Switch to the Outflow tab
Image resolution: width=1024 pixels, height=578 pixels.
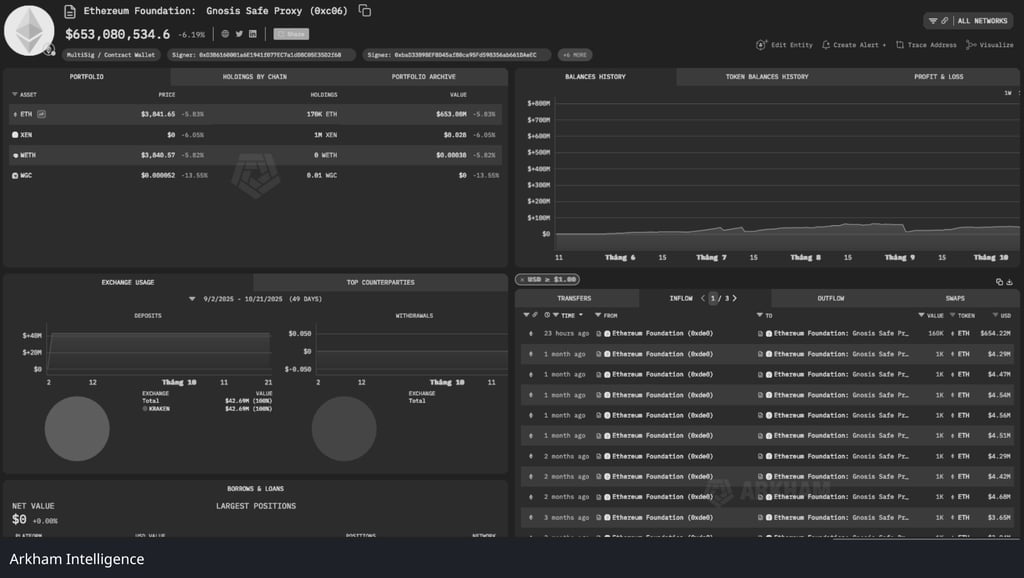click(x=831, y=298)
